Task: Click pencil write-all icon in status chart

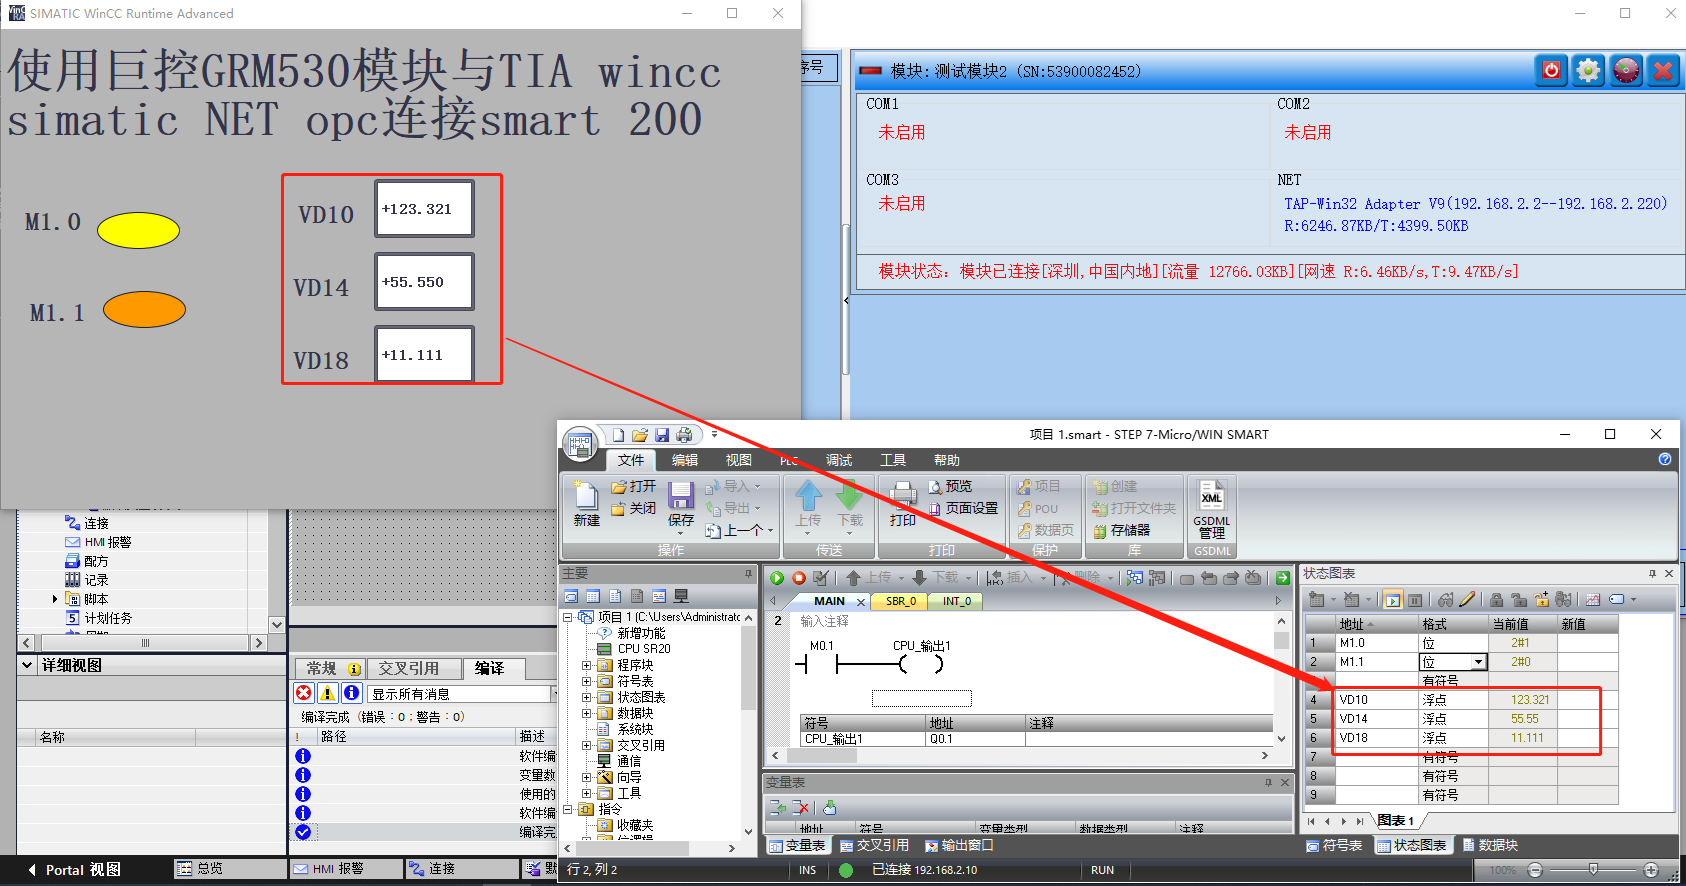Action: [x=1467, y=600]
